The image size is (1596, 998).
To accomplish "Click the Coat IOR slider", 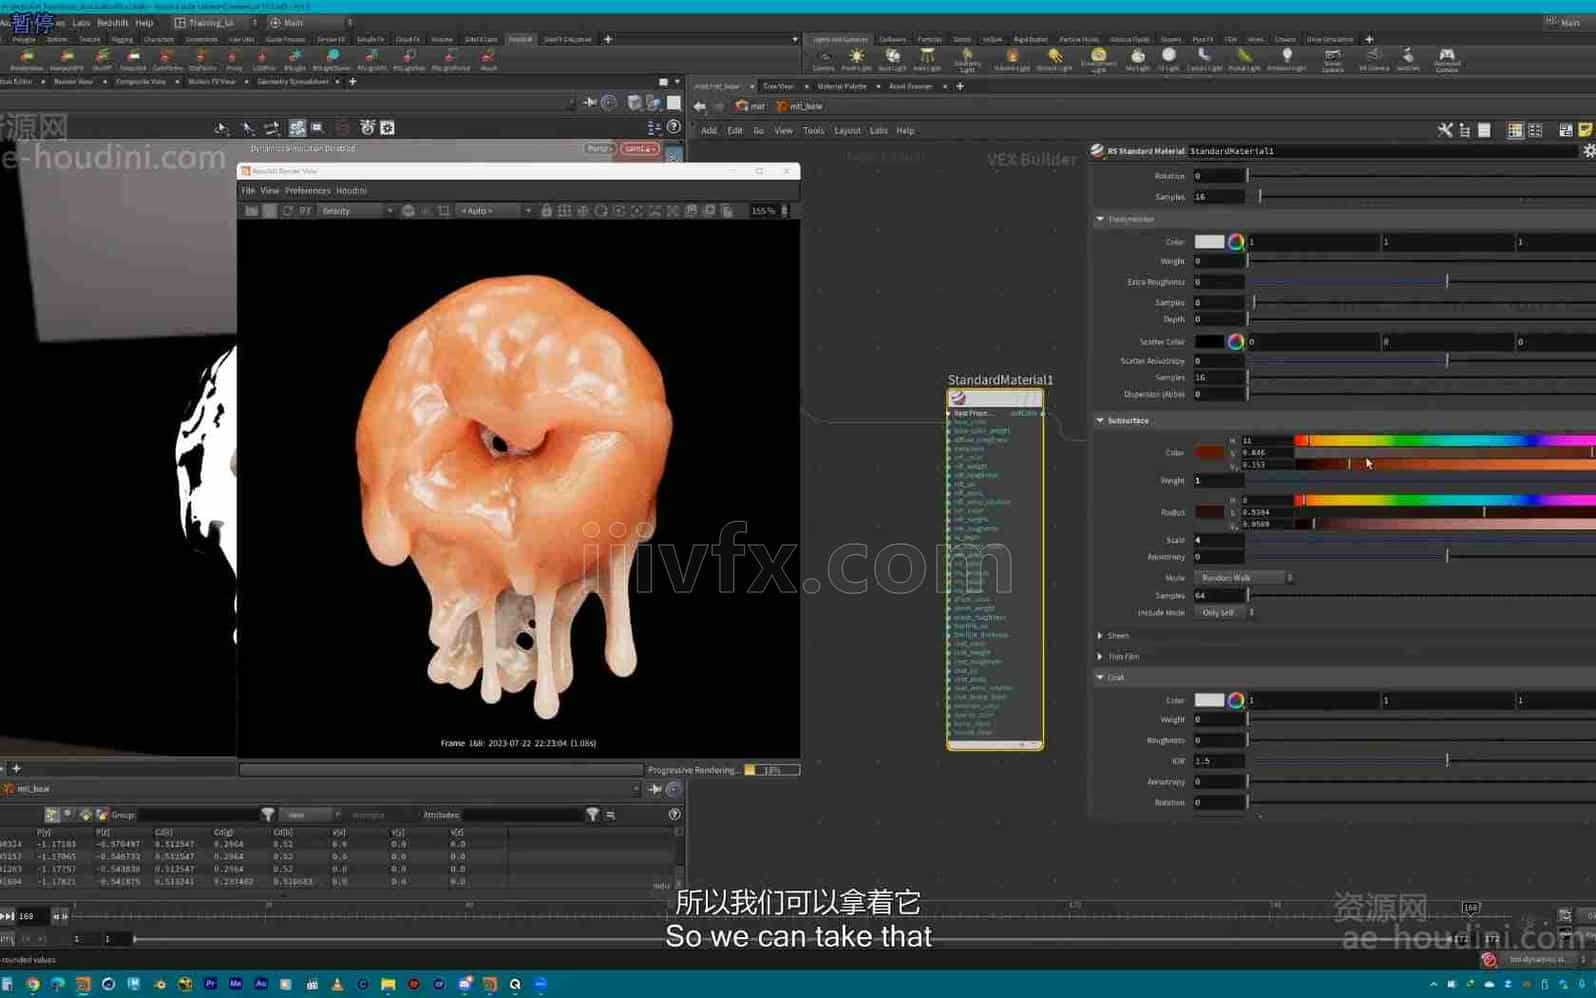I will tap(1421, 761).
